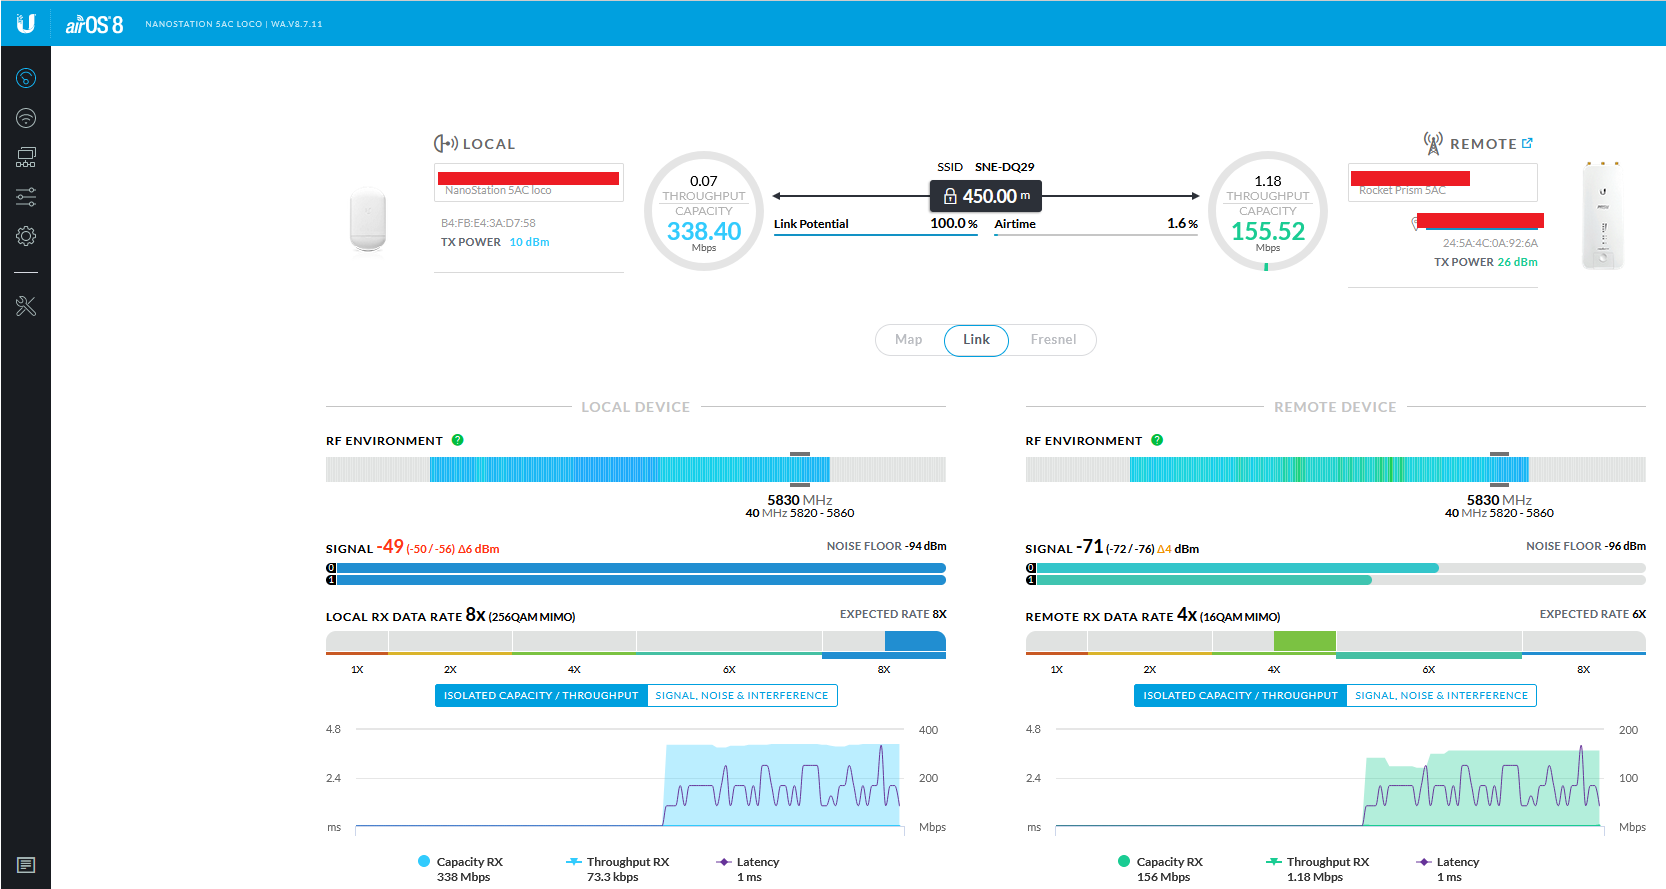Image resolution: width=1666 pixels, height=889 pixels.
Task: Click the remote 155.52 Mbps capacity gauge
Action: coord(1268,211)
